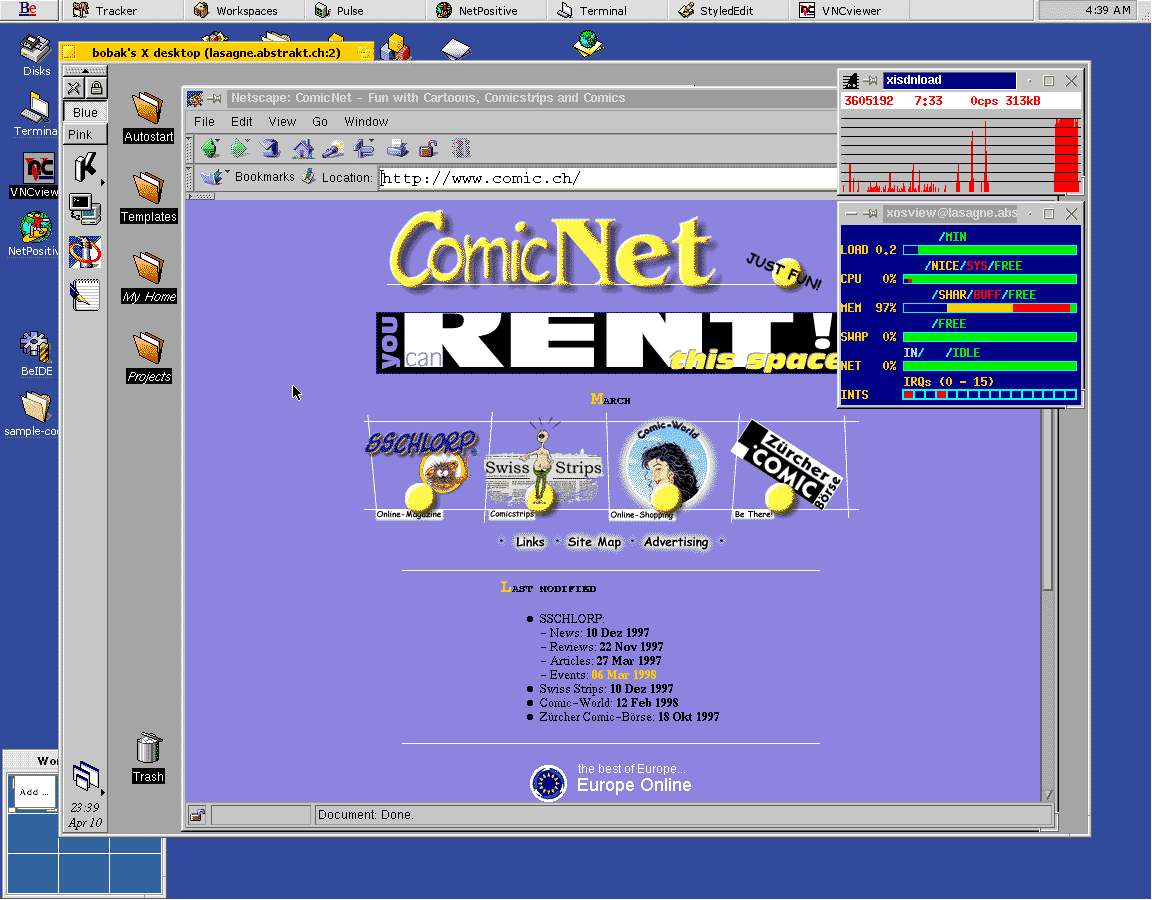Go to the Home page in Netscape
The image size is (1152, 900).
pos(303,148)
